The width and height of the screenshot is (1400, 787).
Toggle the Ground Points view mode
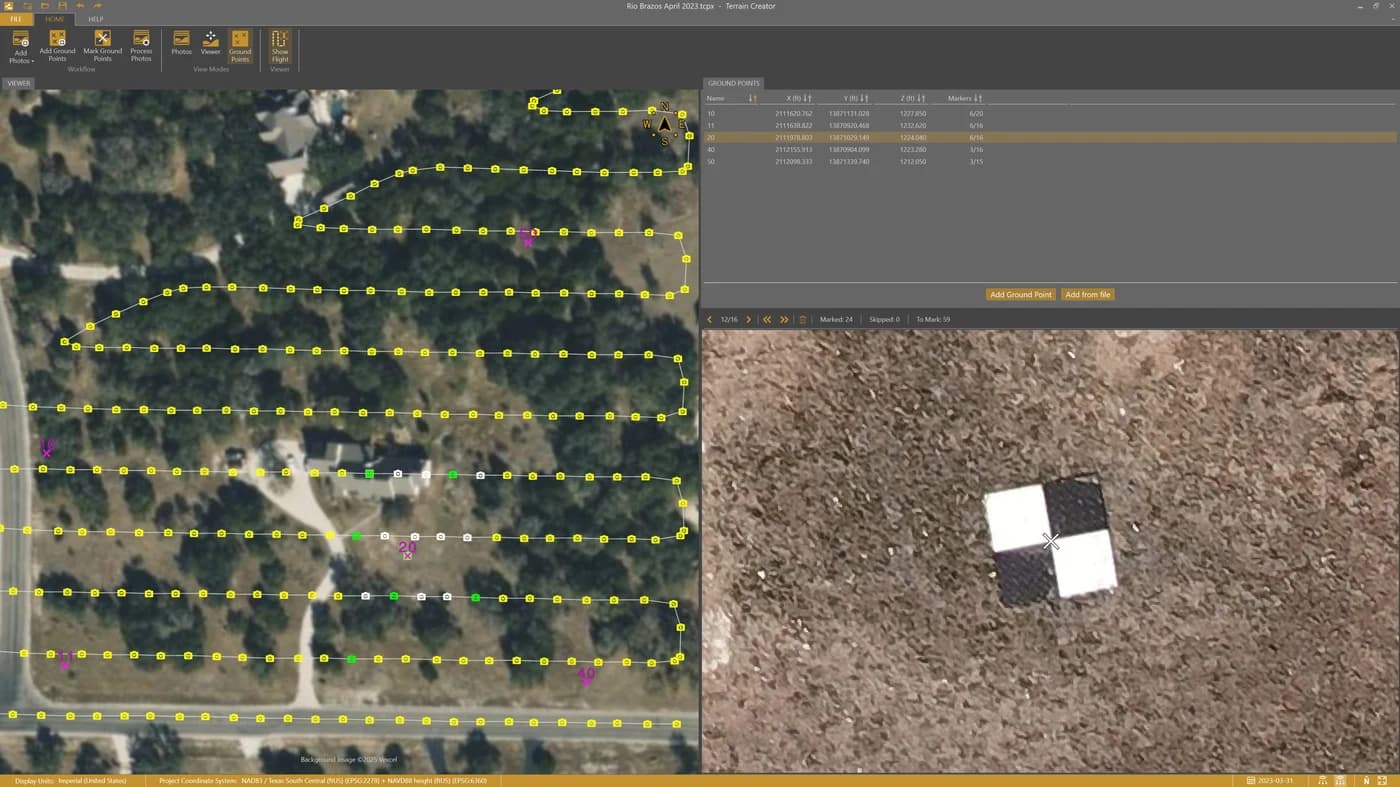pos(240,47)
